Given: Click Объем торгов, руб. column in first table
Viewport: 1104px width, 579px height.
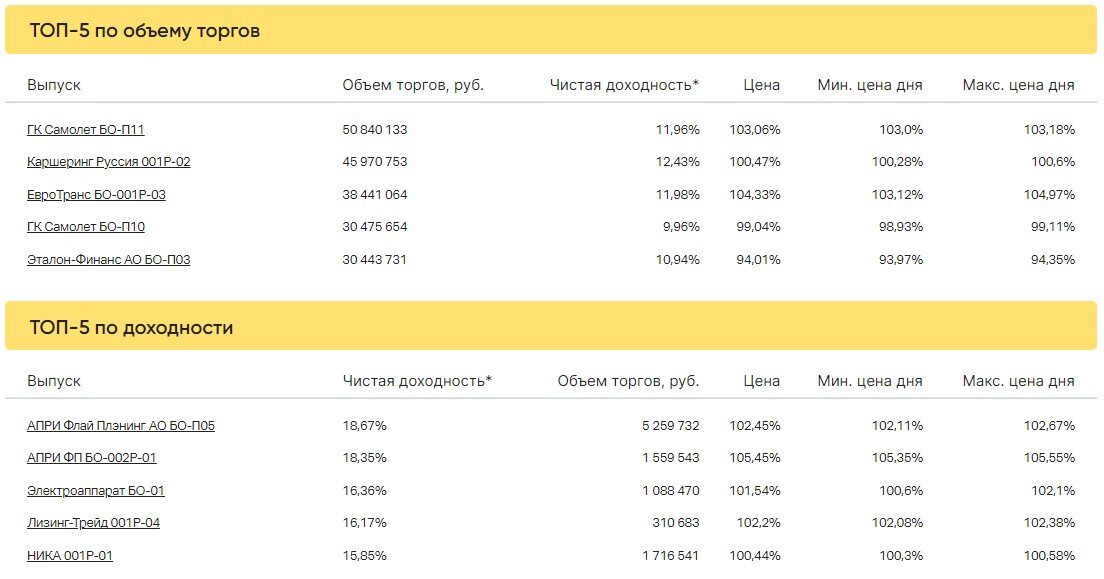Looking at the screenshot, I should click(x=413, y=85).
